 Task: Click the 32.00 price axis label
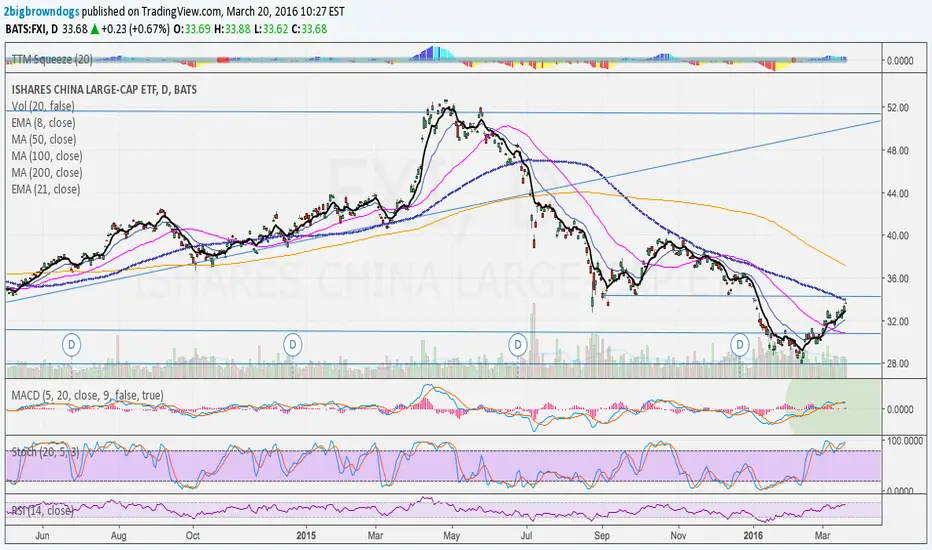point(898,321)
